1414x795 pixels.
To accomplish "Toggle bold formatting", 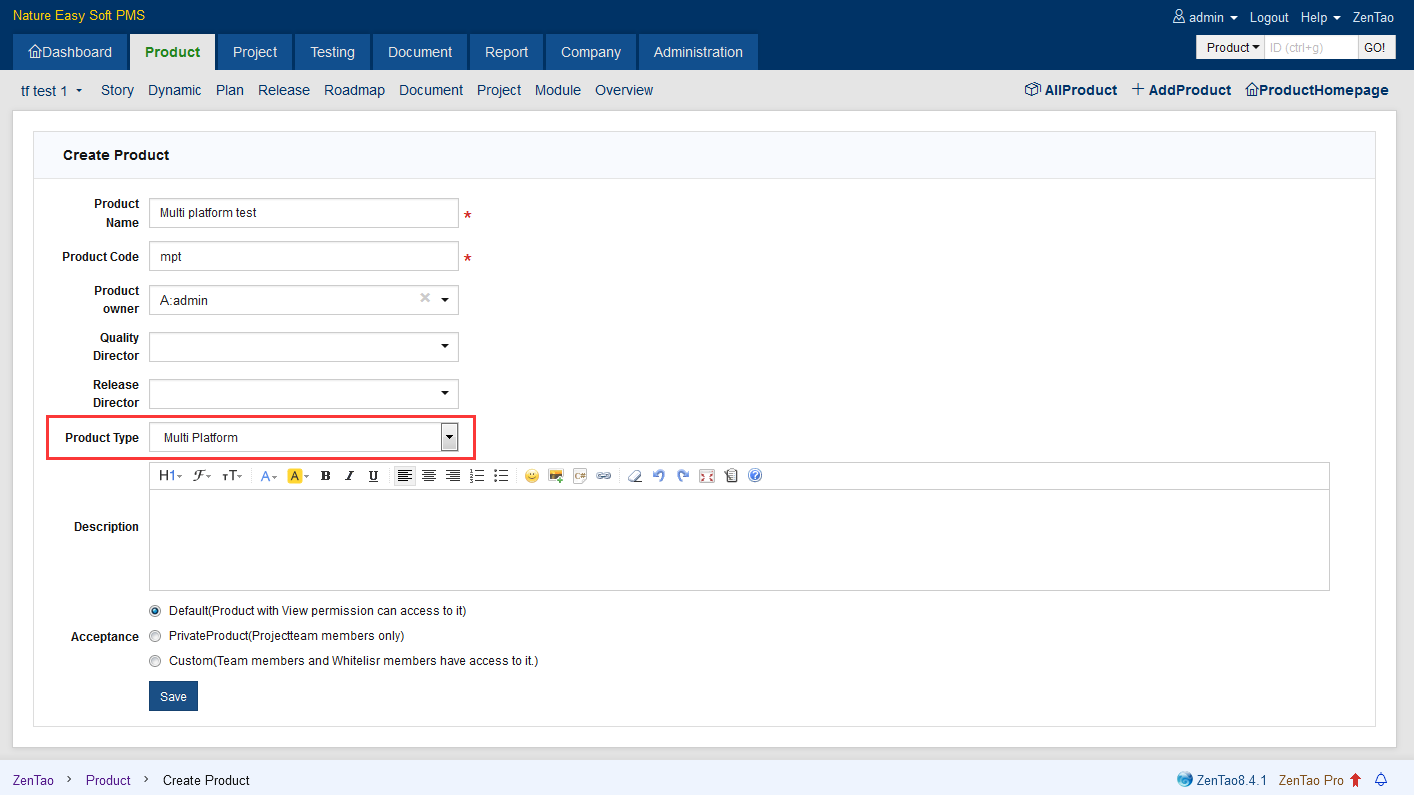I will (325, 476).
